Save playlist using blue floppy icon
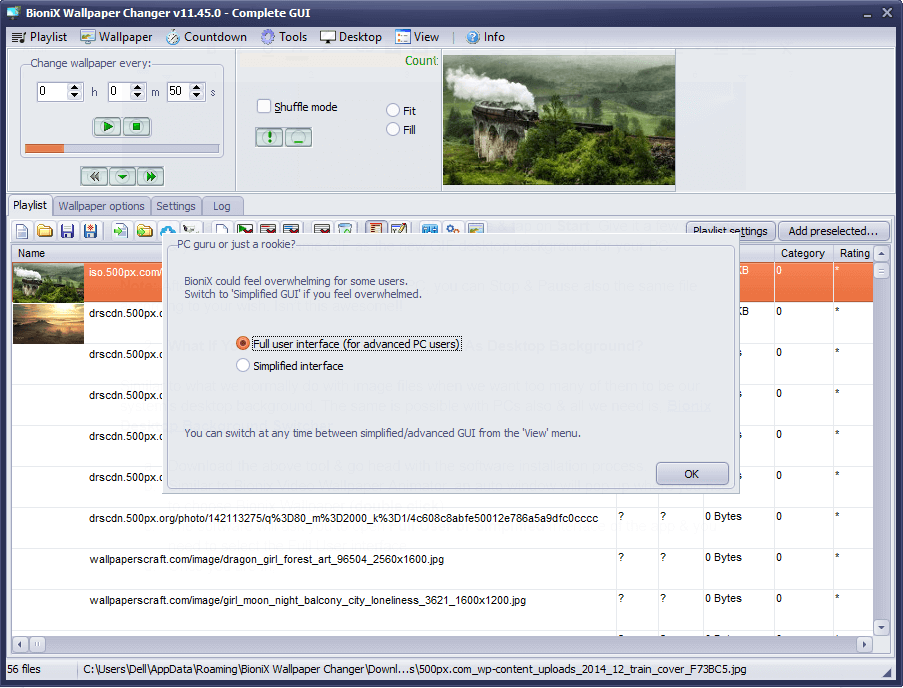Image resolution: width=903 pixels, height=688 pixels. (67, 231)
